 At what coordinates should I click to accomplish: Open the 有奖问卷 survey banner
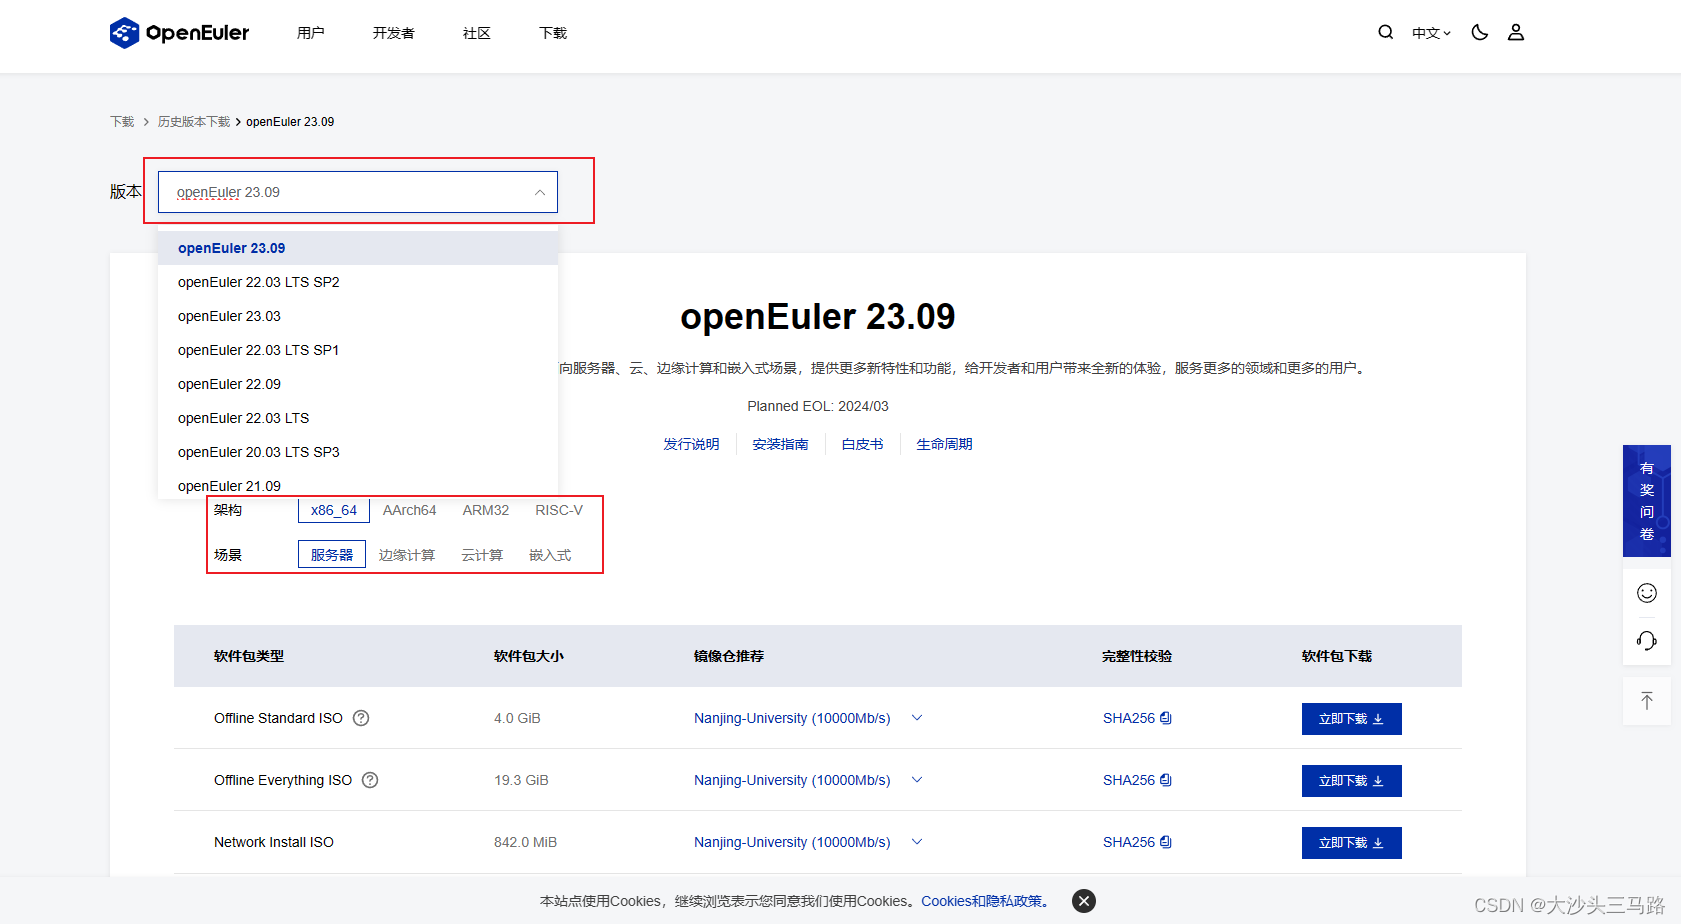(1647, 501)
